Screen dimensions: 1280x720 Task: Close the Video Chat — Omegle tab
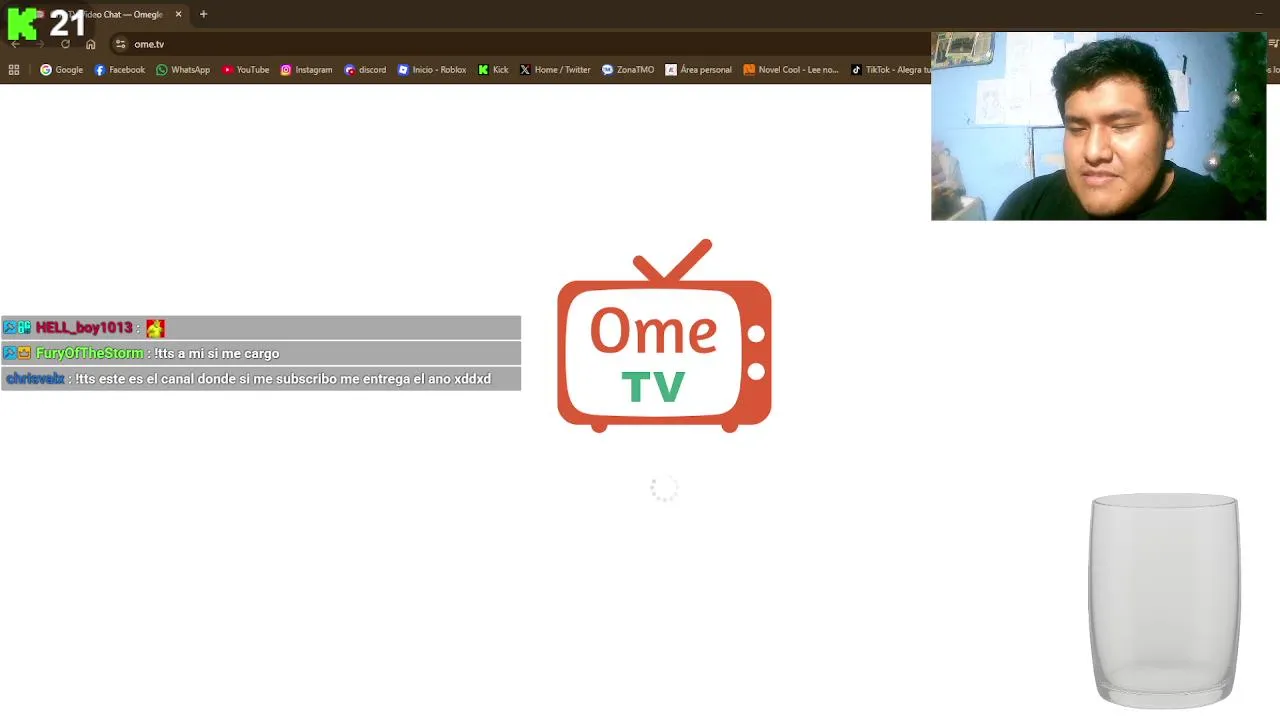[178, 14]
